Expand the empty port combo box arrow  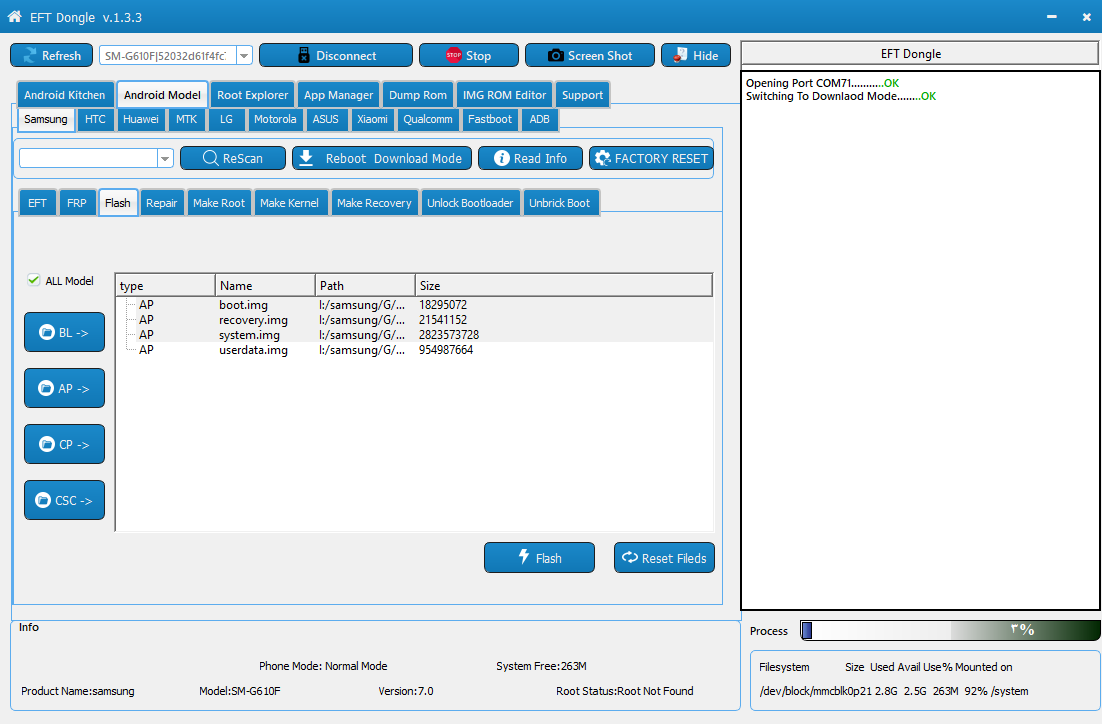click(x=164, y=158)
